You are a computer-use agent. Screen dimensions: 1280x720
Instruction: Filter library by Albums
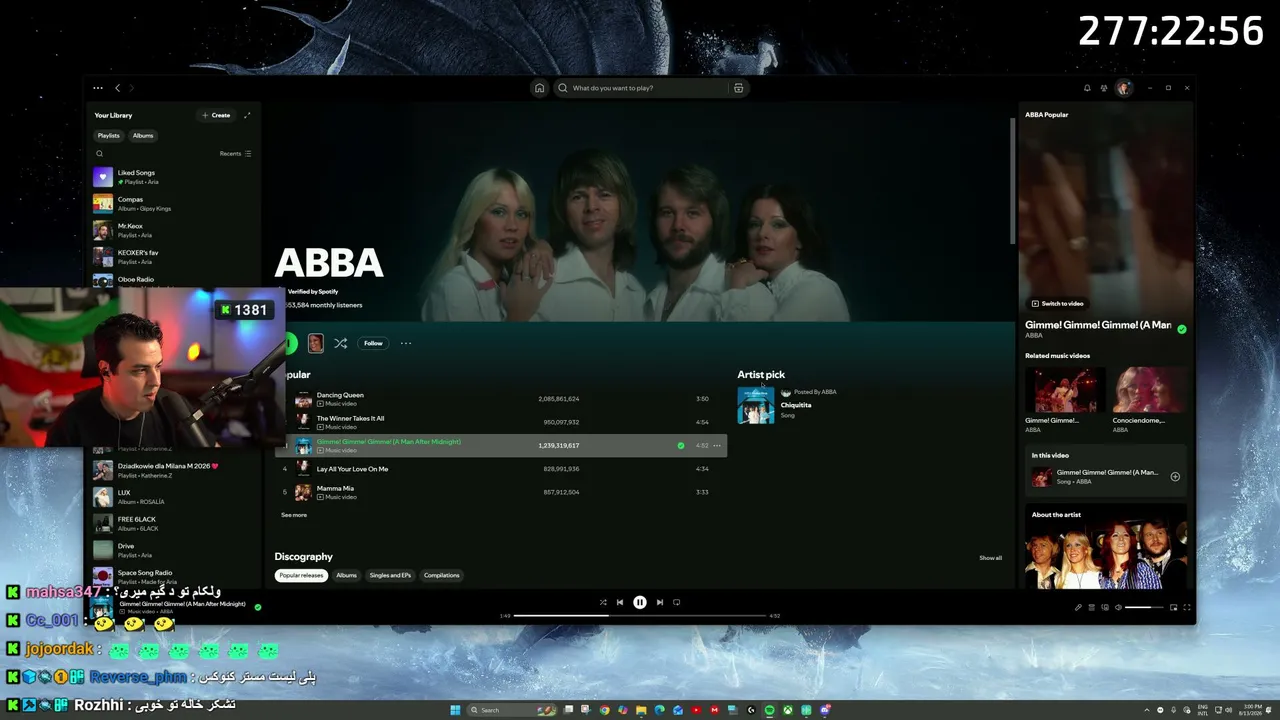(143, 136)
